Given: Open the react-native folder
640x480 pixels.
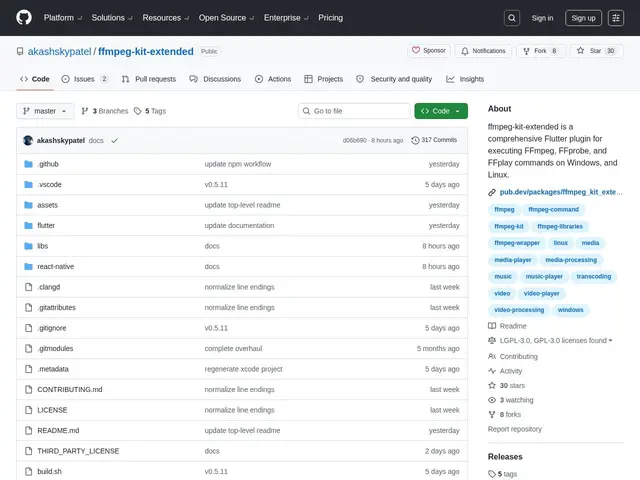Looking at the screenshot, I should click(x=56, y=267).
